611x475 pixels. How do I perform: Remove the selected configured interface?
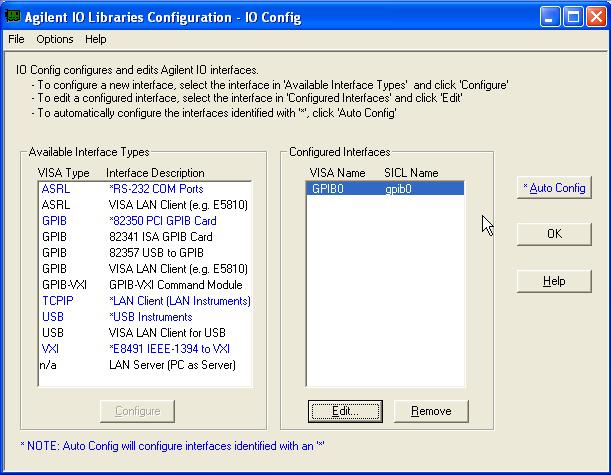431,411
